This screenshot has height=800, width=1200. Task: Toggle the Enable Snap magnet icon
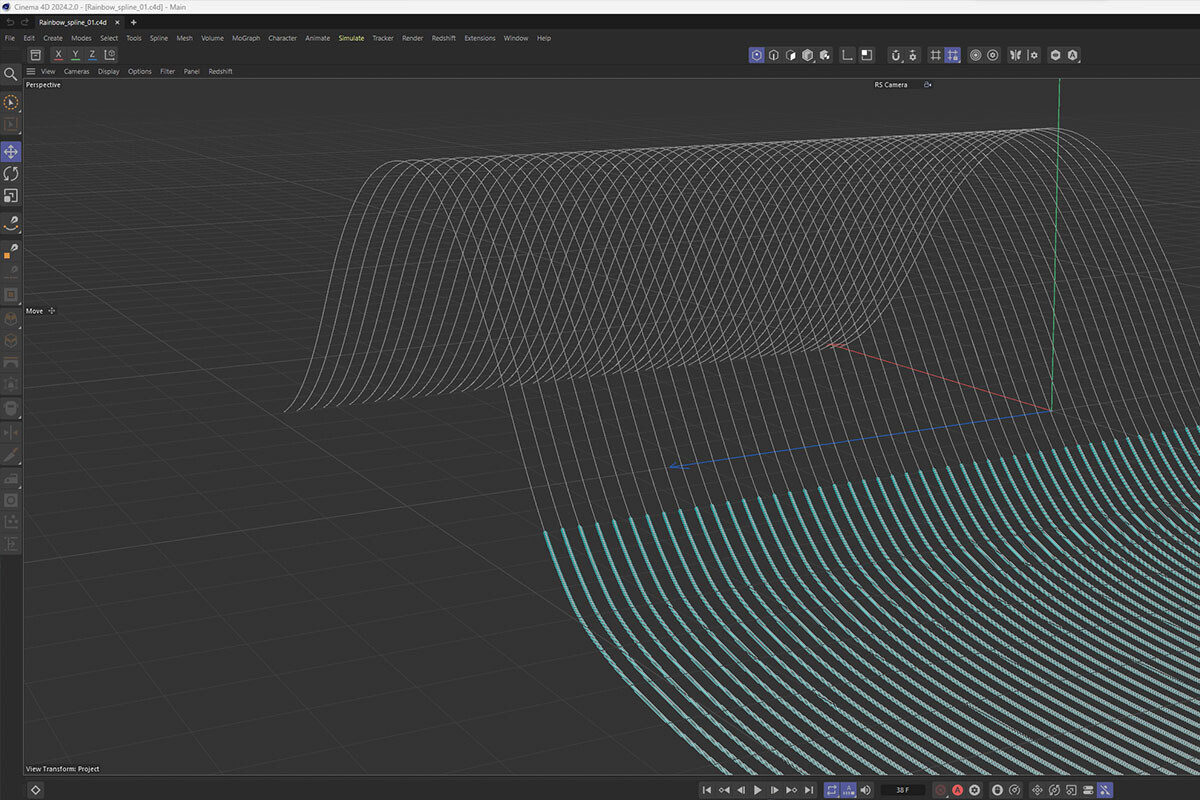[x=896, y=55]
